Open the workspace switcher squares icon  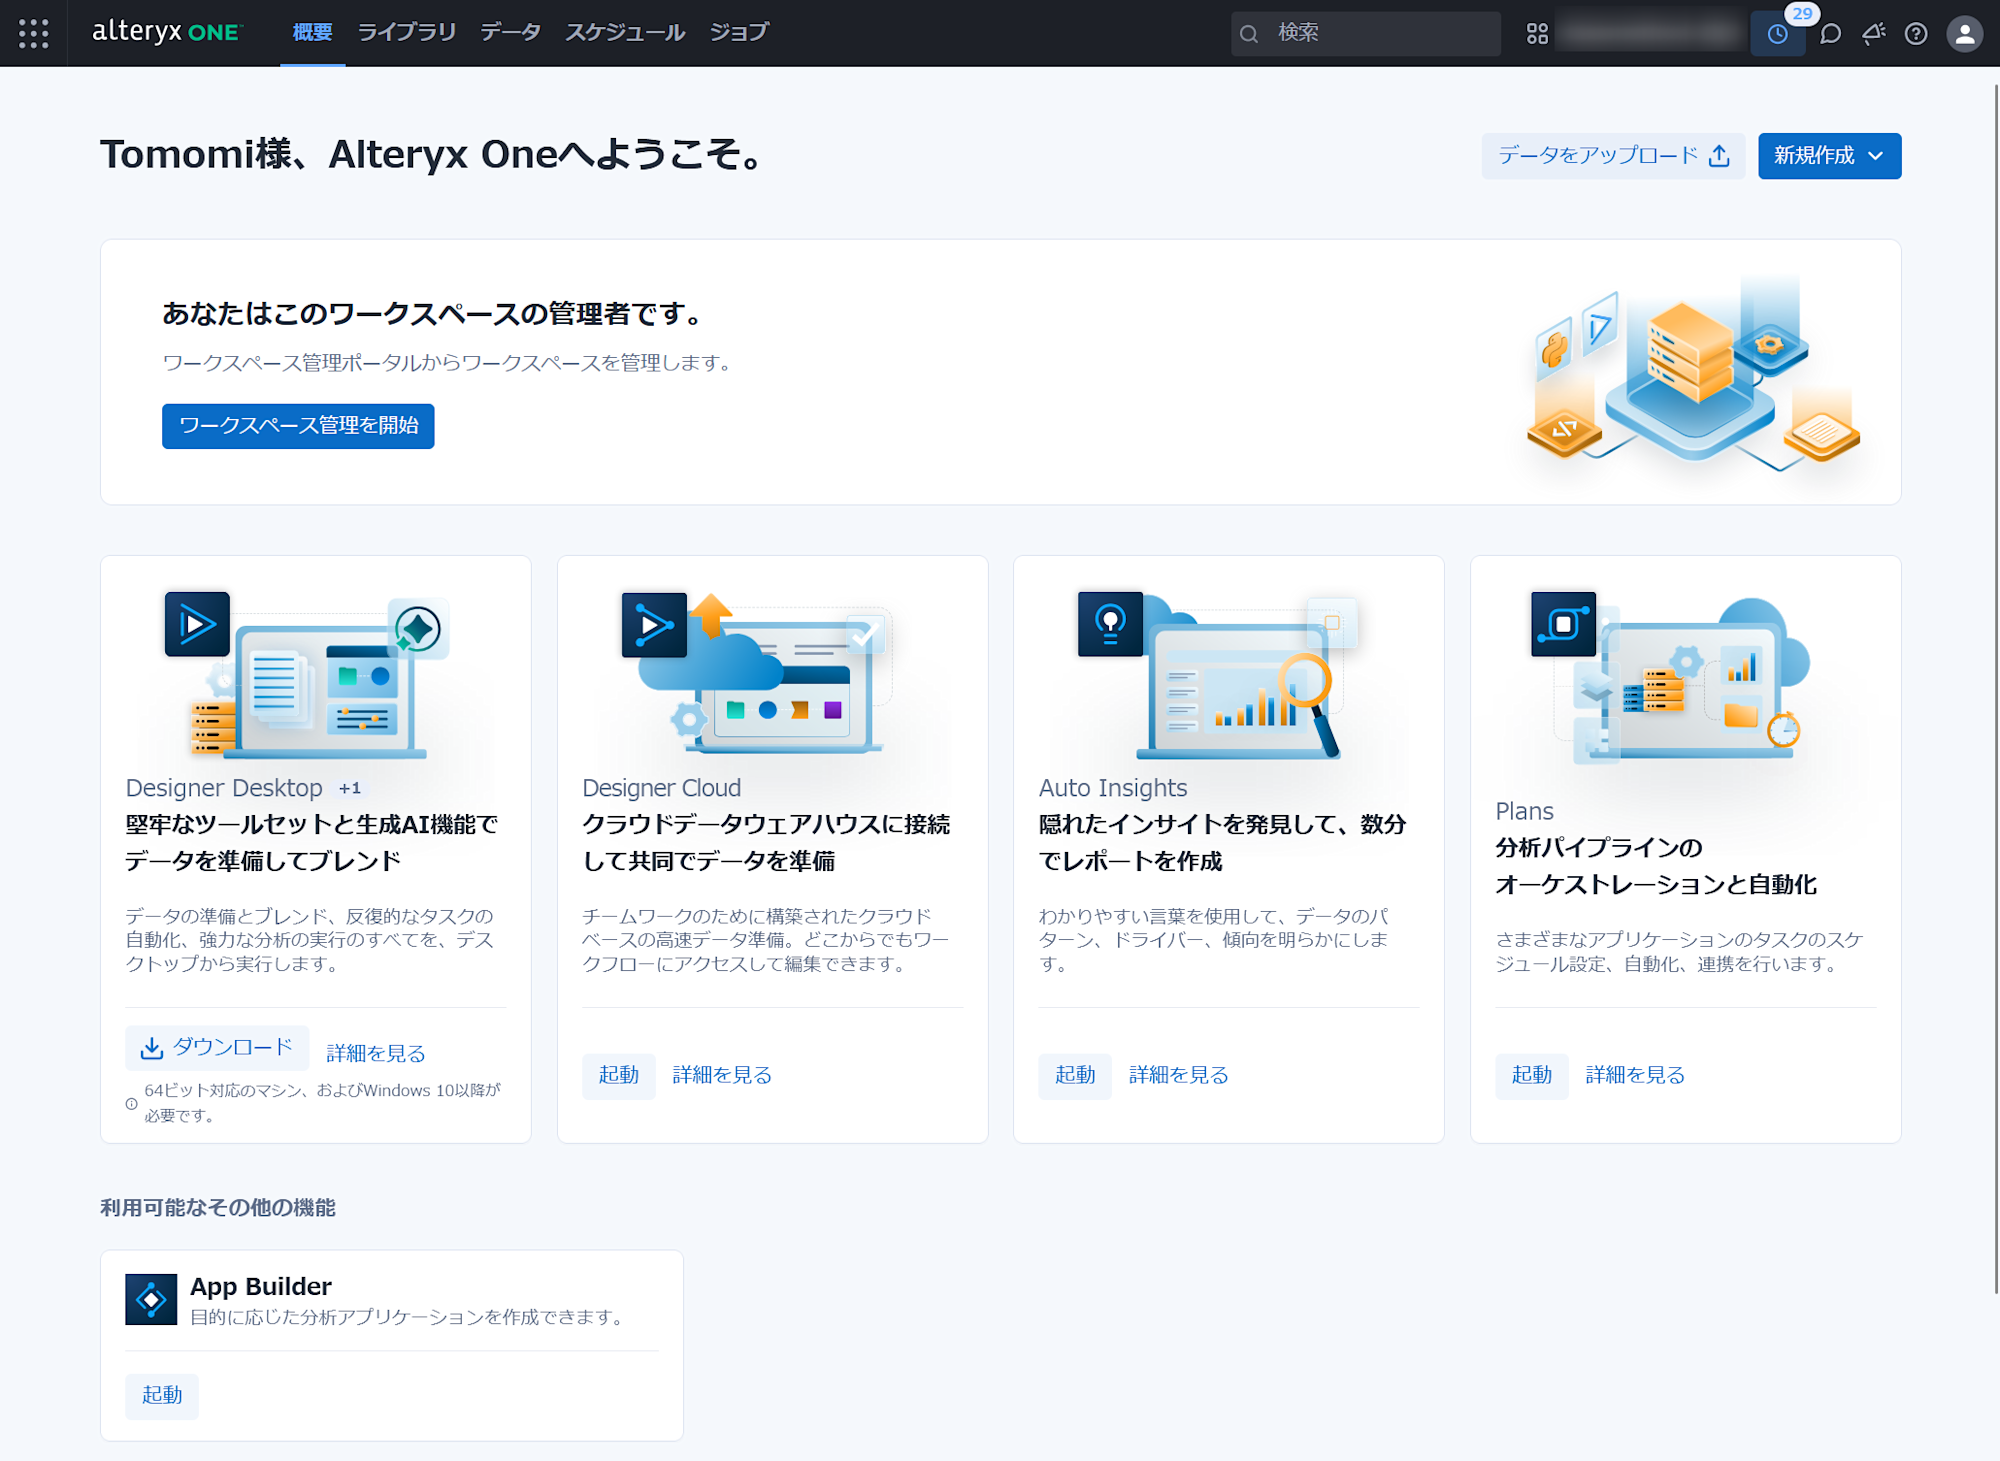pos(1537,34)
